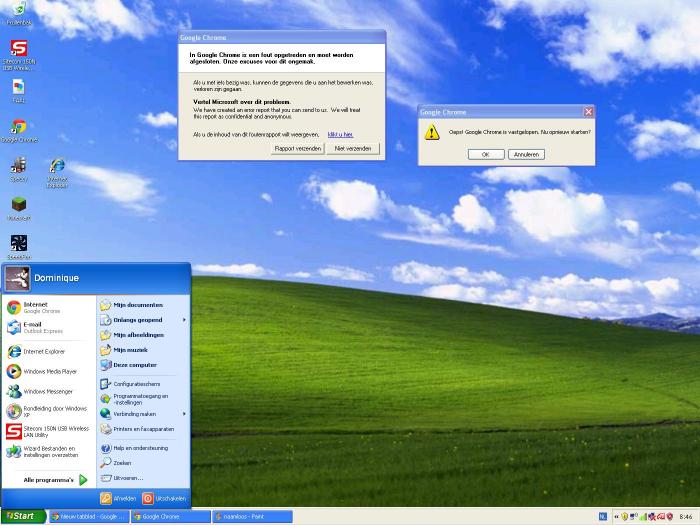Switch to Google Chrome taskbar item
Screen dimensions: 700x525
(171, 517)
